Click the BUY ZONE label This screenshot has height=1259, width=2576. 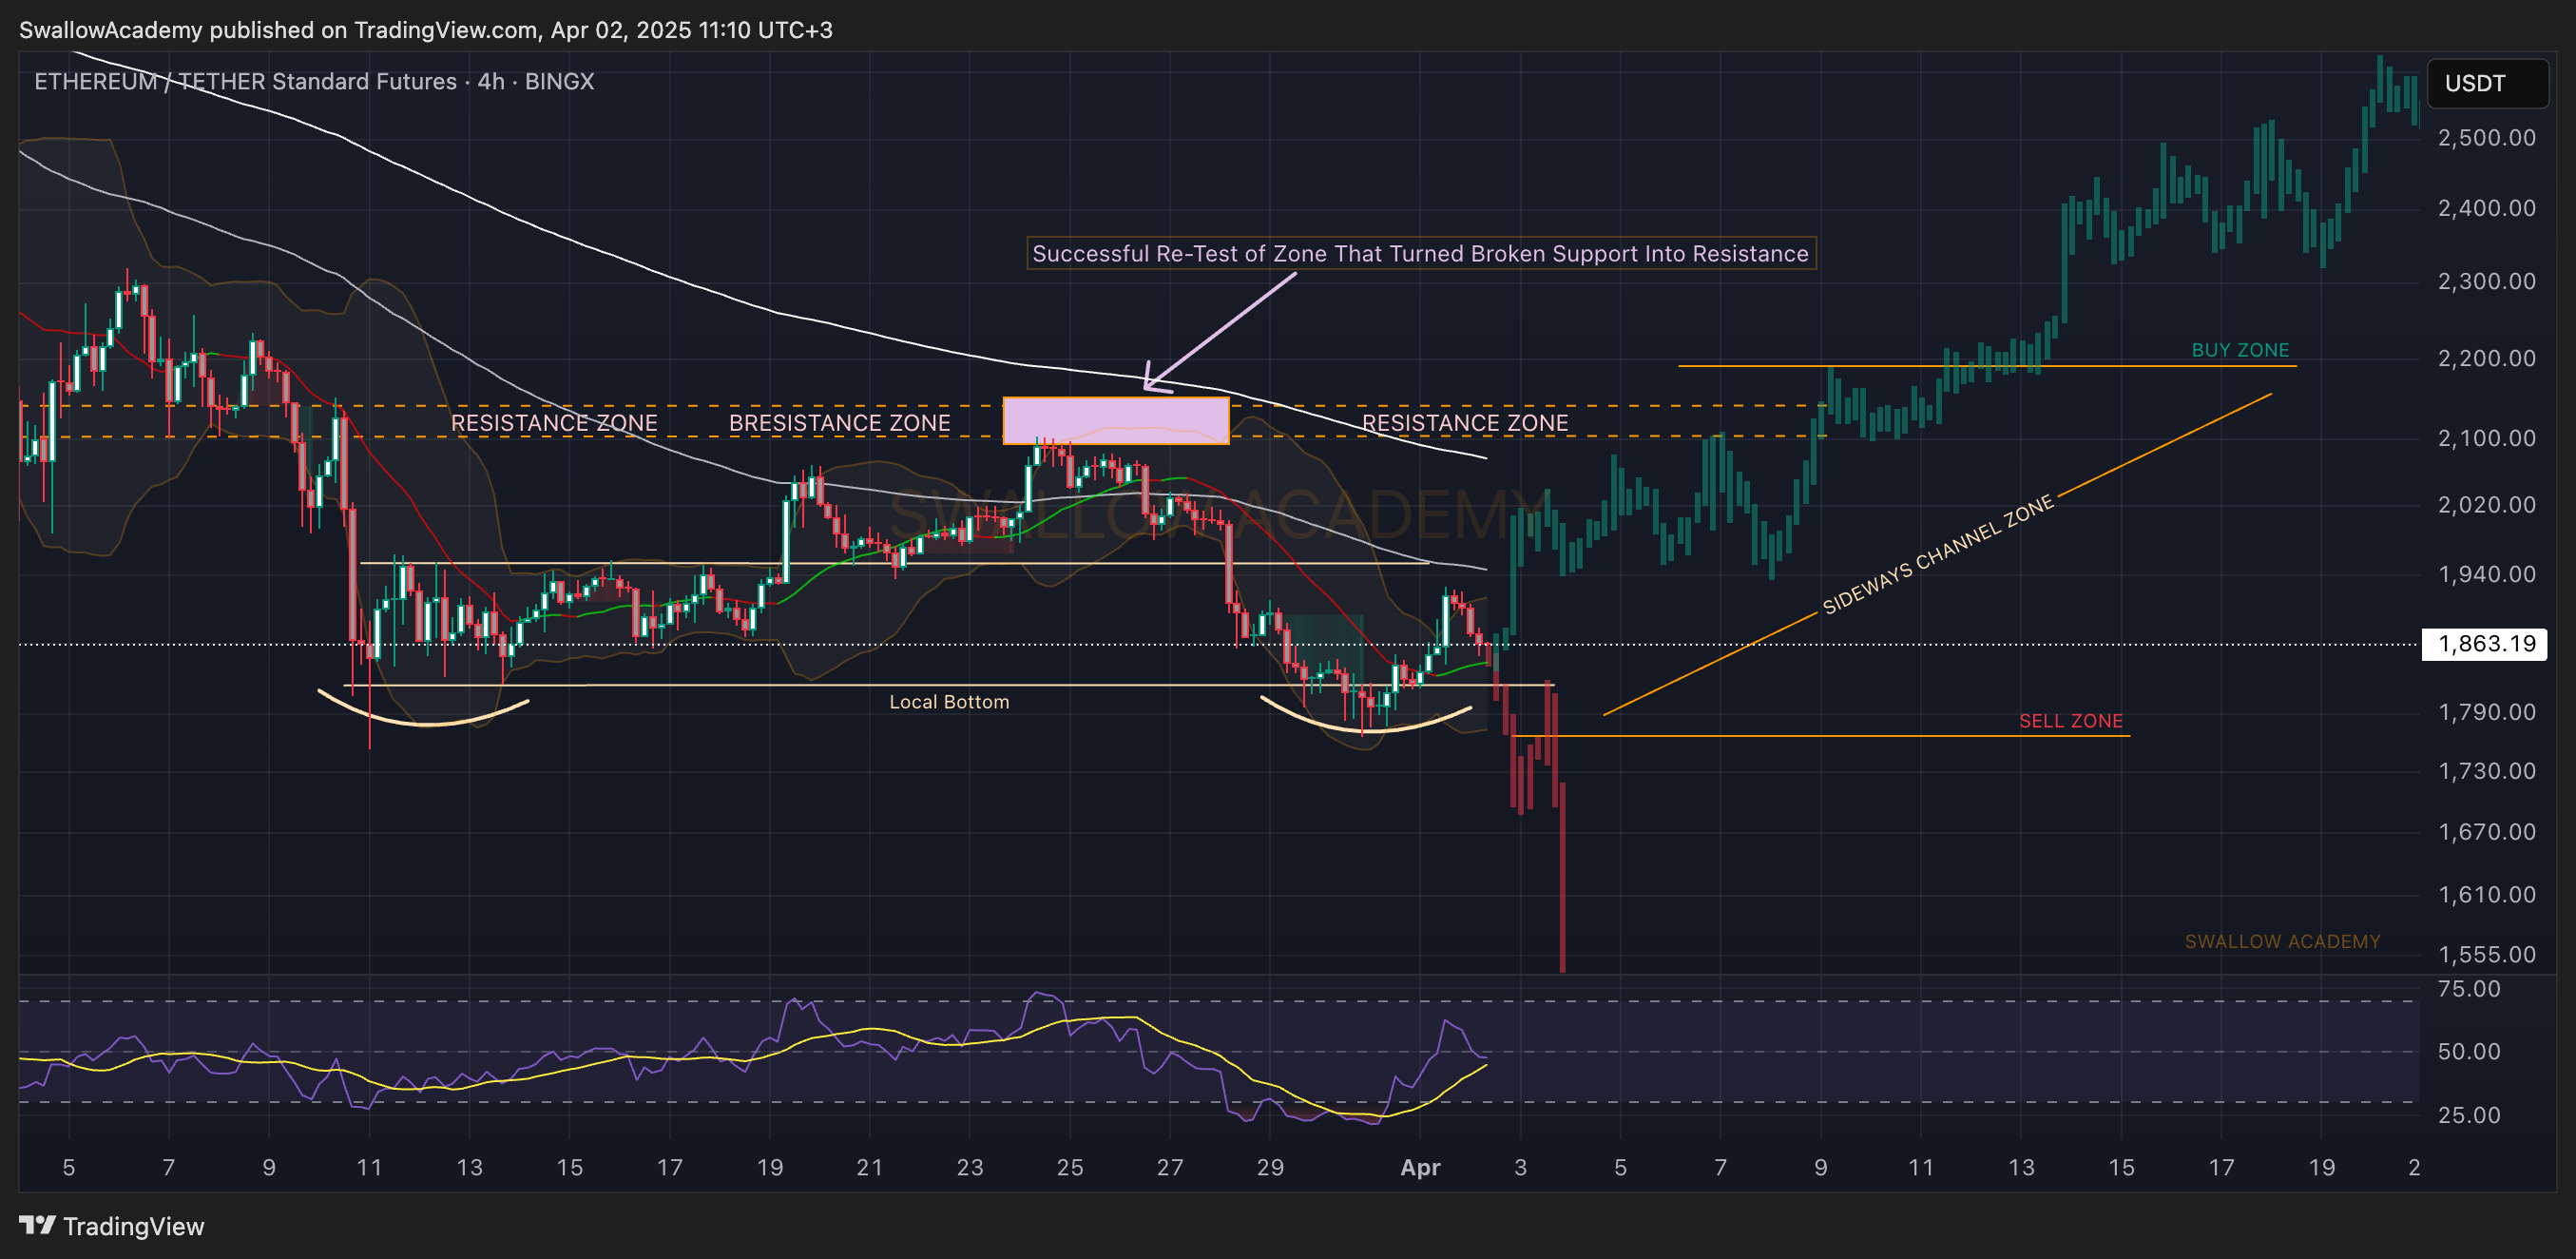(x=2240, y=350)
